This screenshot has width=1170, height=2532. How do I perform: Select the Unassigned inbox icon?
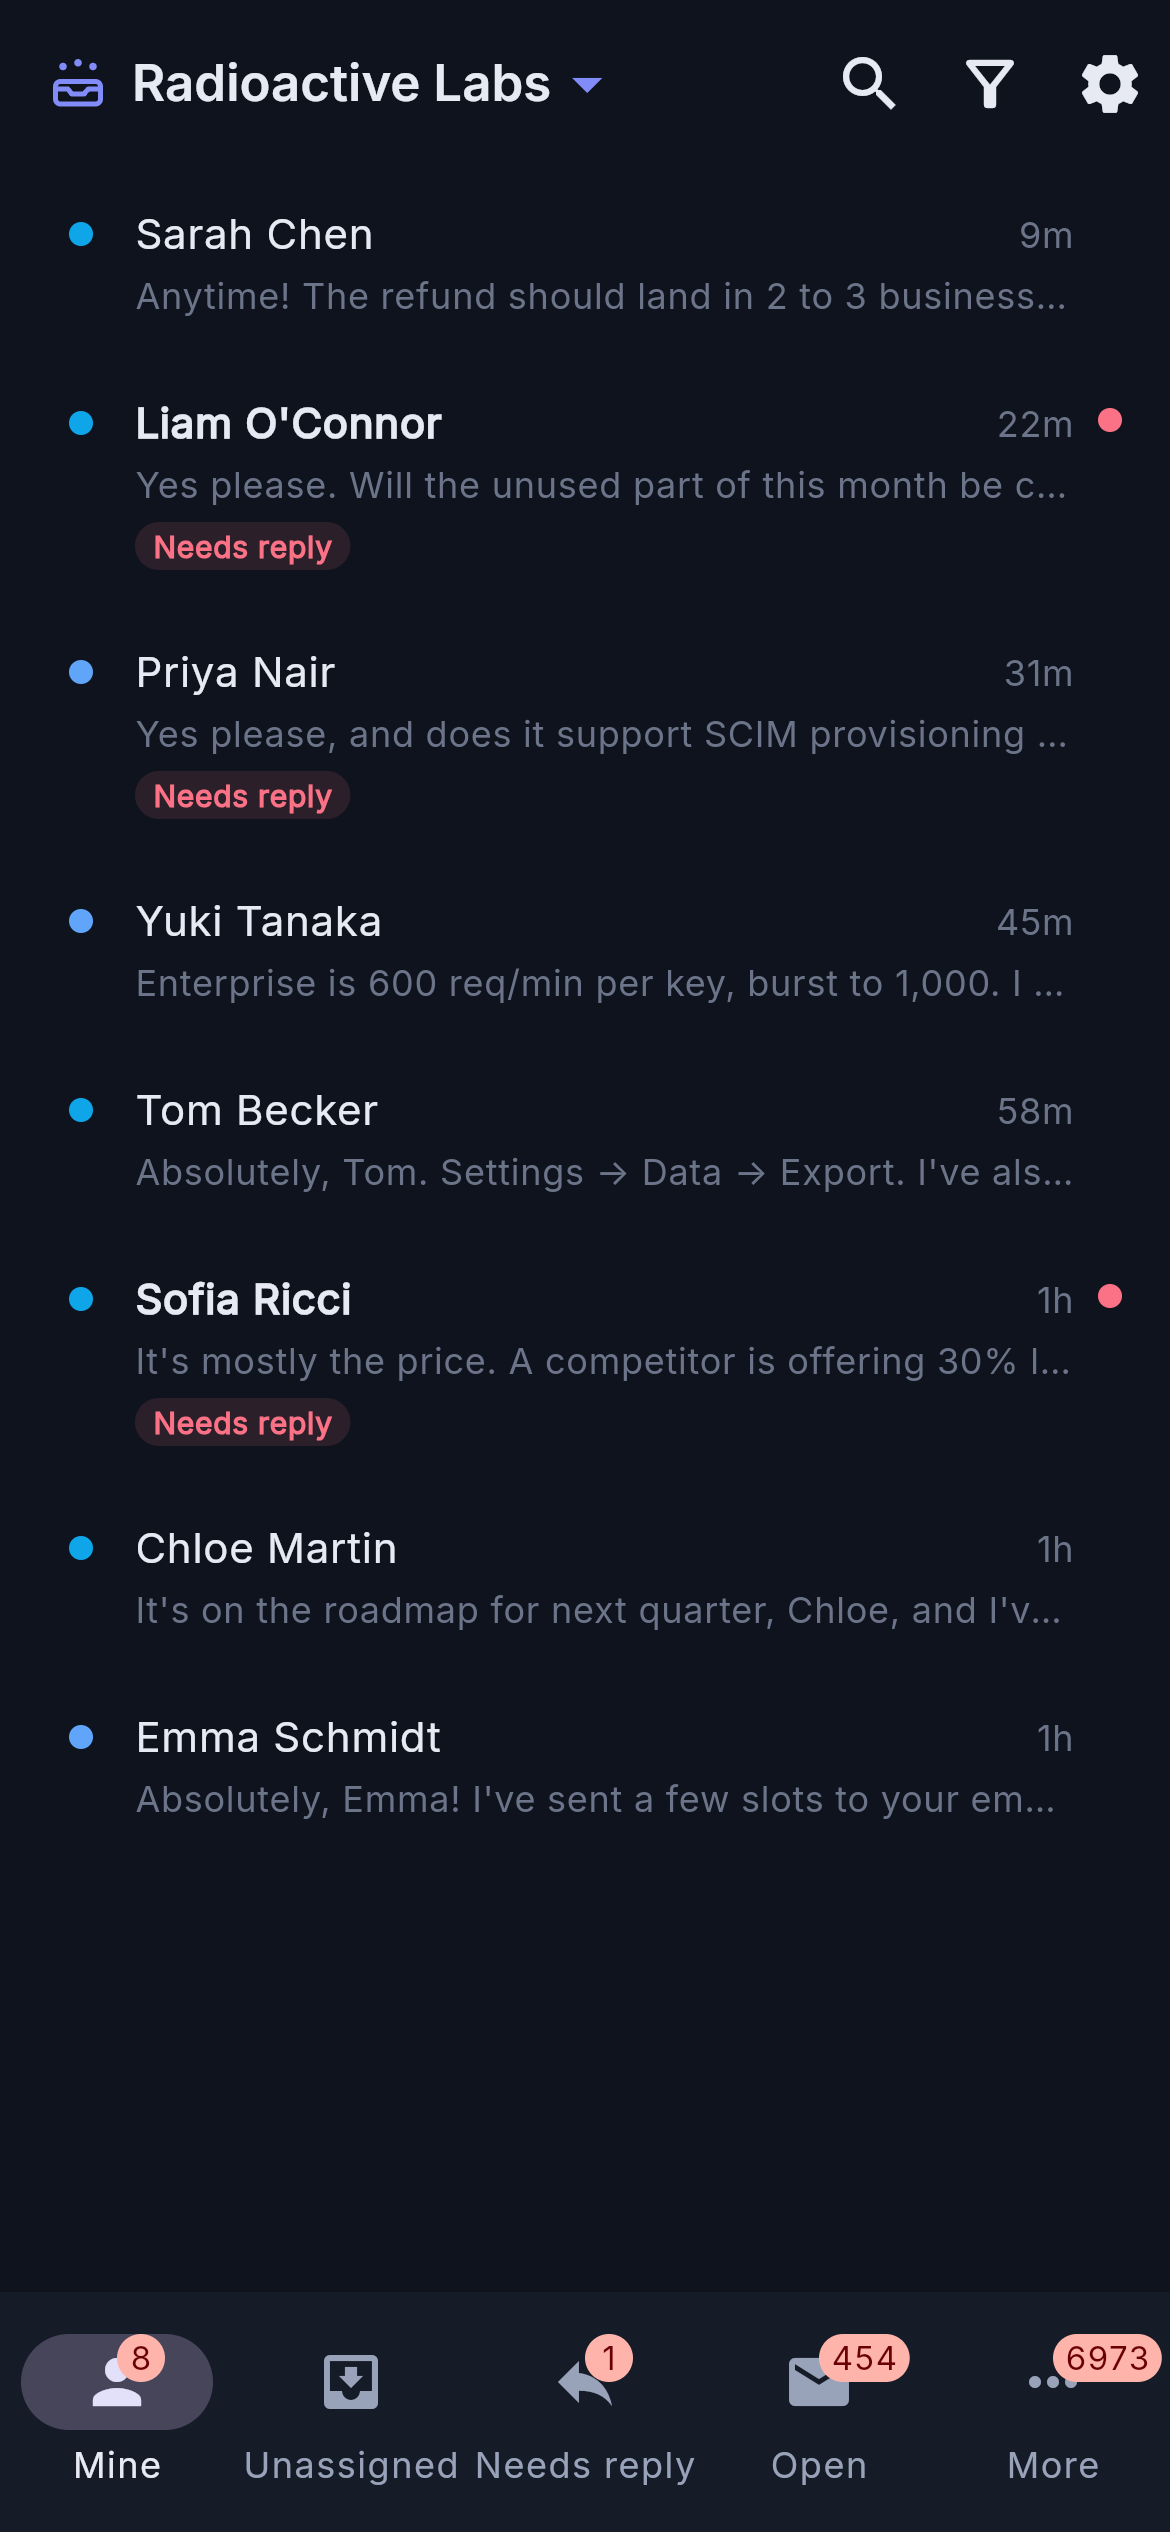[x=351, y=2382]
